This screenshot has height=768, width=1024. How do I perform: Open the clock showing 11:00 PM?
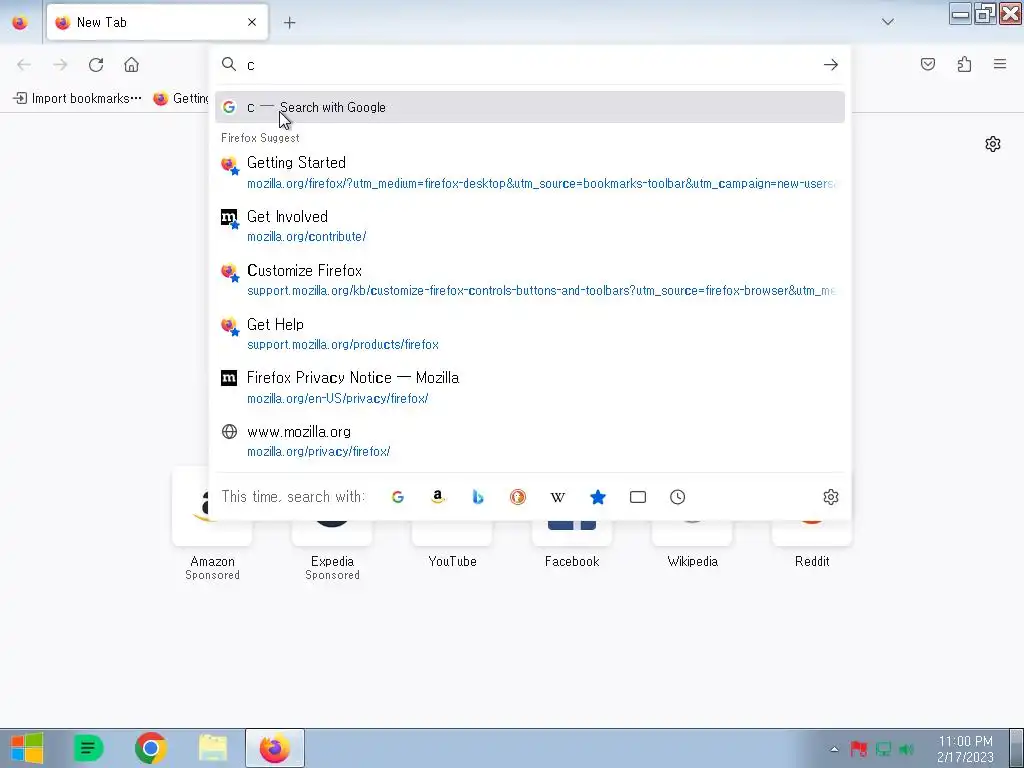click(x=965, y=748)
